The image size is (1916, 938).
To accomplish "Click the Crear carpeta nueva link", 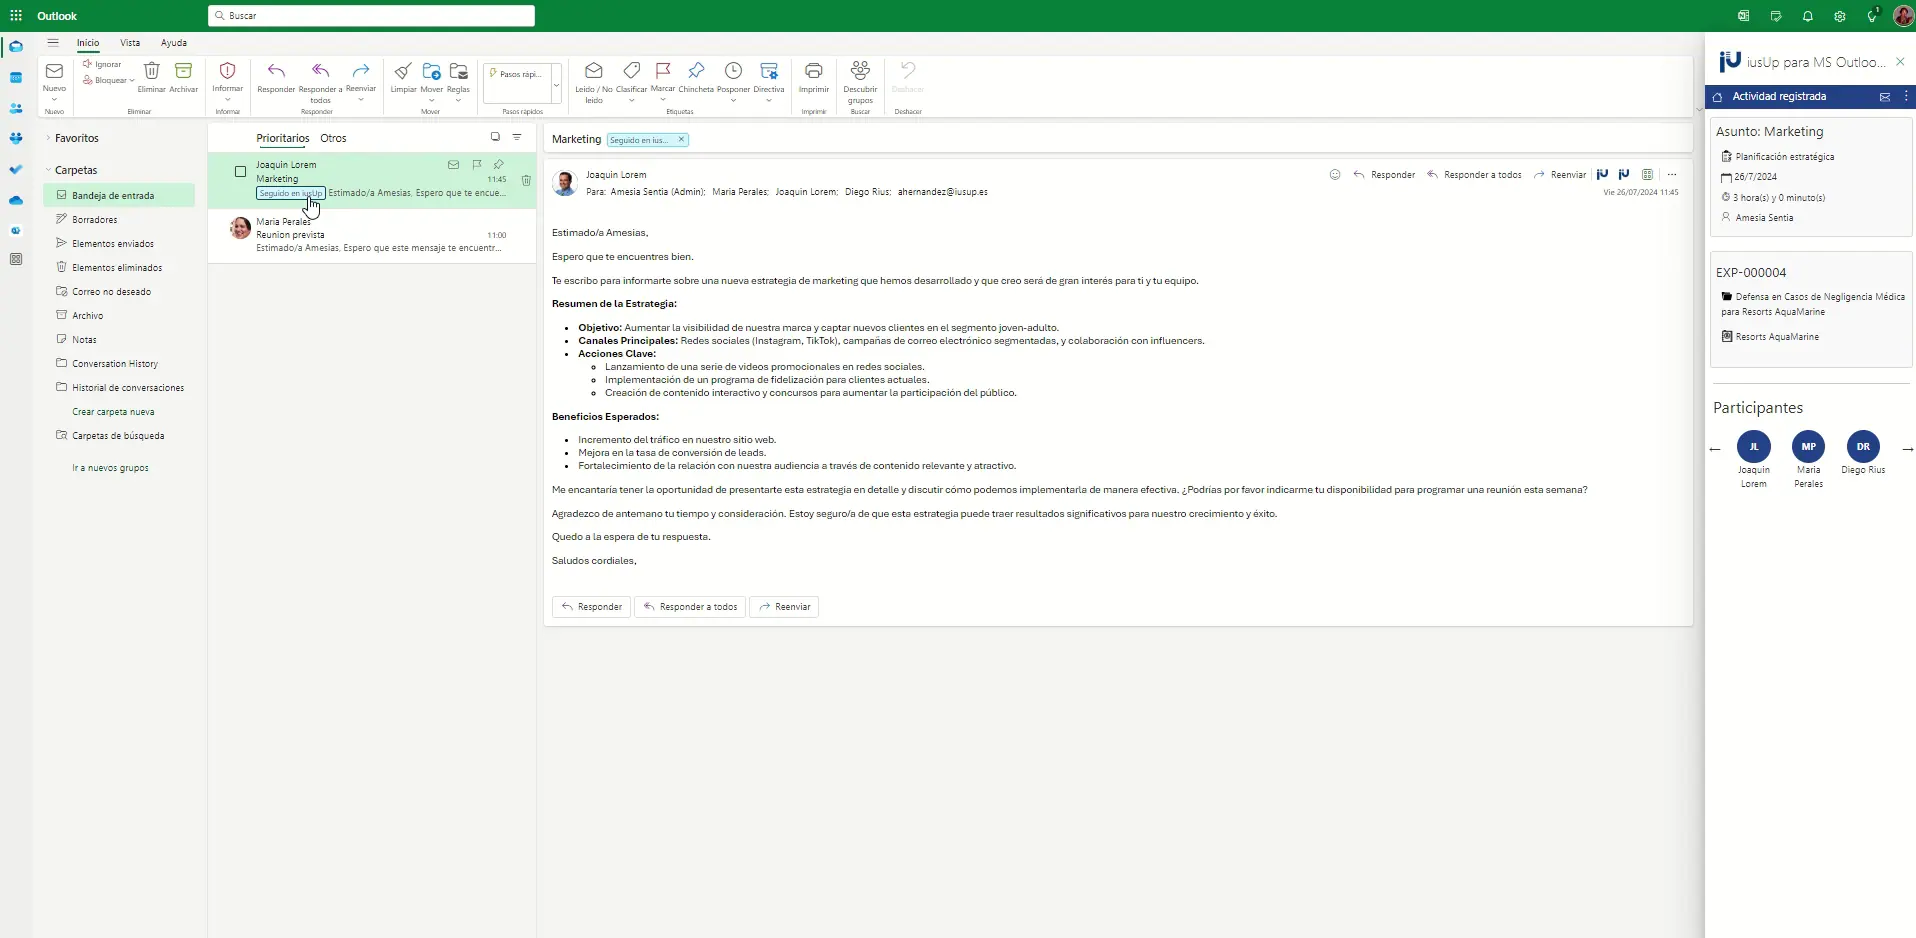I will click(x=113, y=412).
